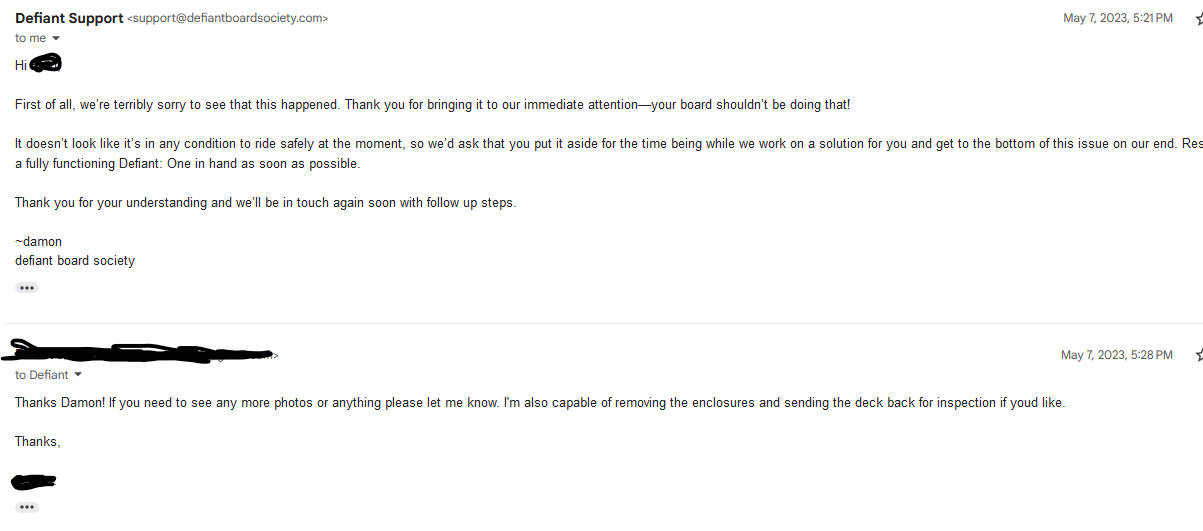Expand the "to me" recipient details arrow
Image resolution: width=1203 pixels, height=531 pixels.
(56, 38)
